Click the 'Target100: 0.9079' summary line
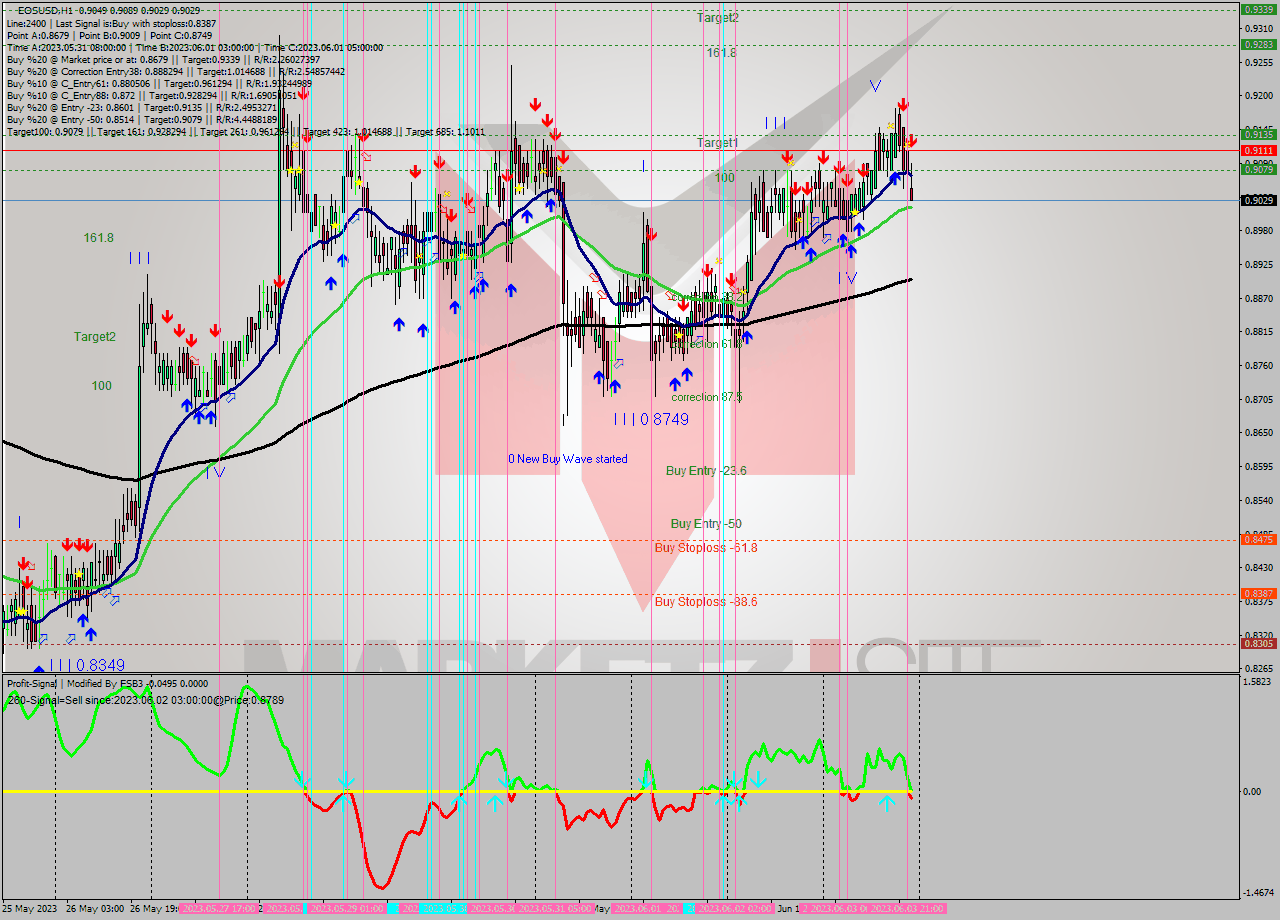 tap(245, 132)
